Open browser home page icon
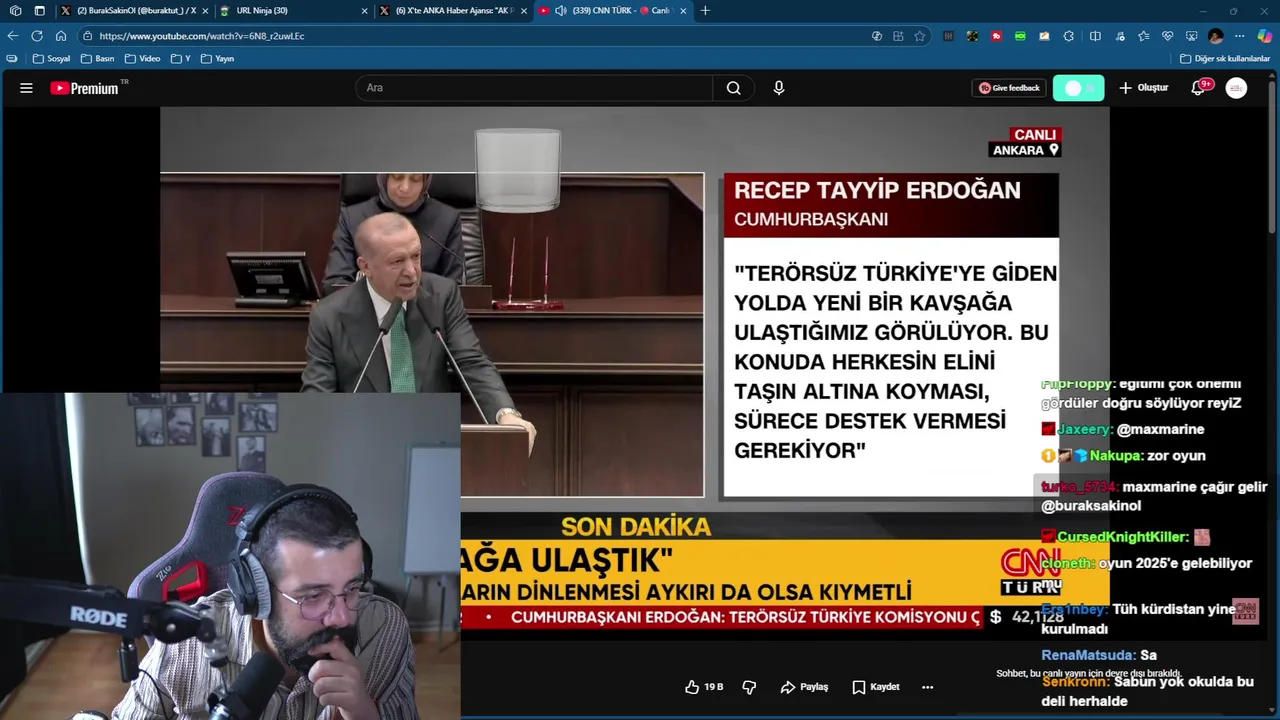The height and width of the screenshot is (720, 1280). (61, 36)
